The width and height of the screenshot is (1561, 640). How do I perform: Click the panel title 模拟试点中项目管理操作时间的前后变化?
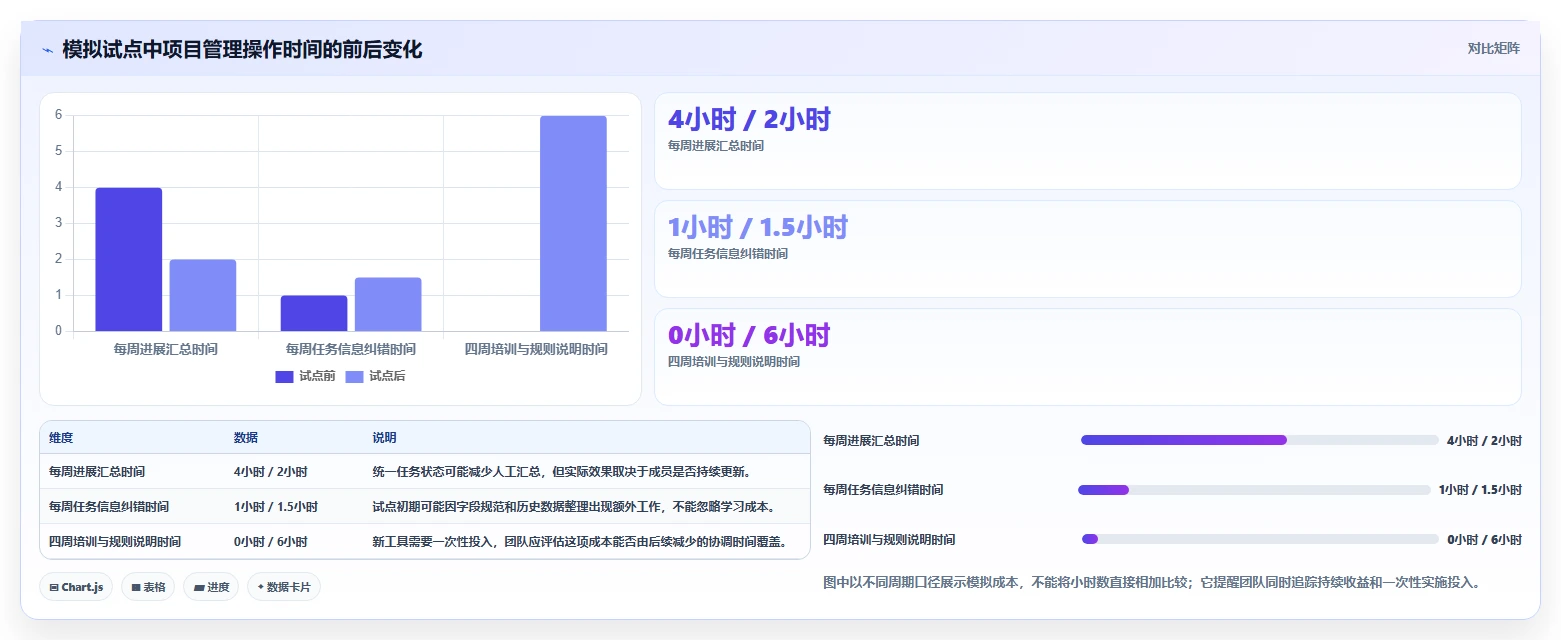coord(242,49)
